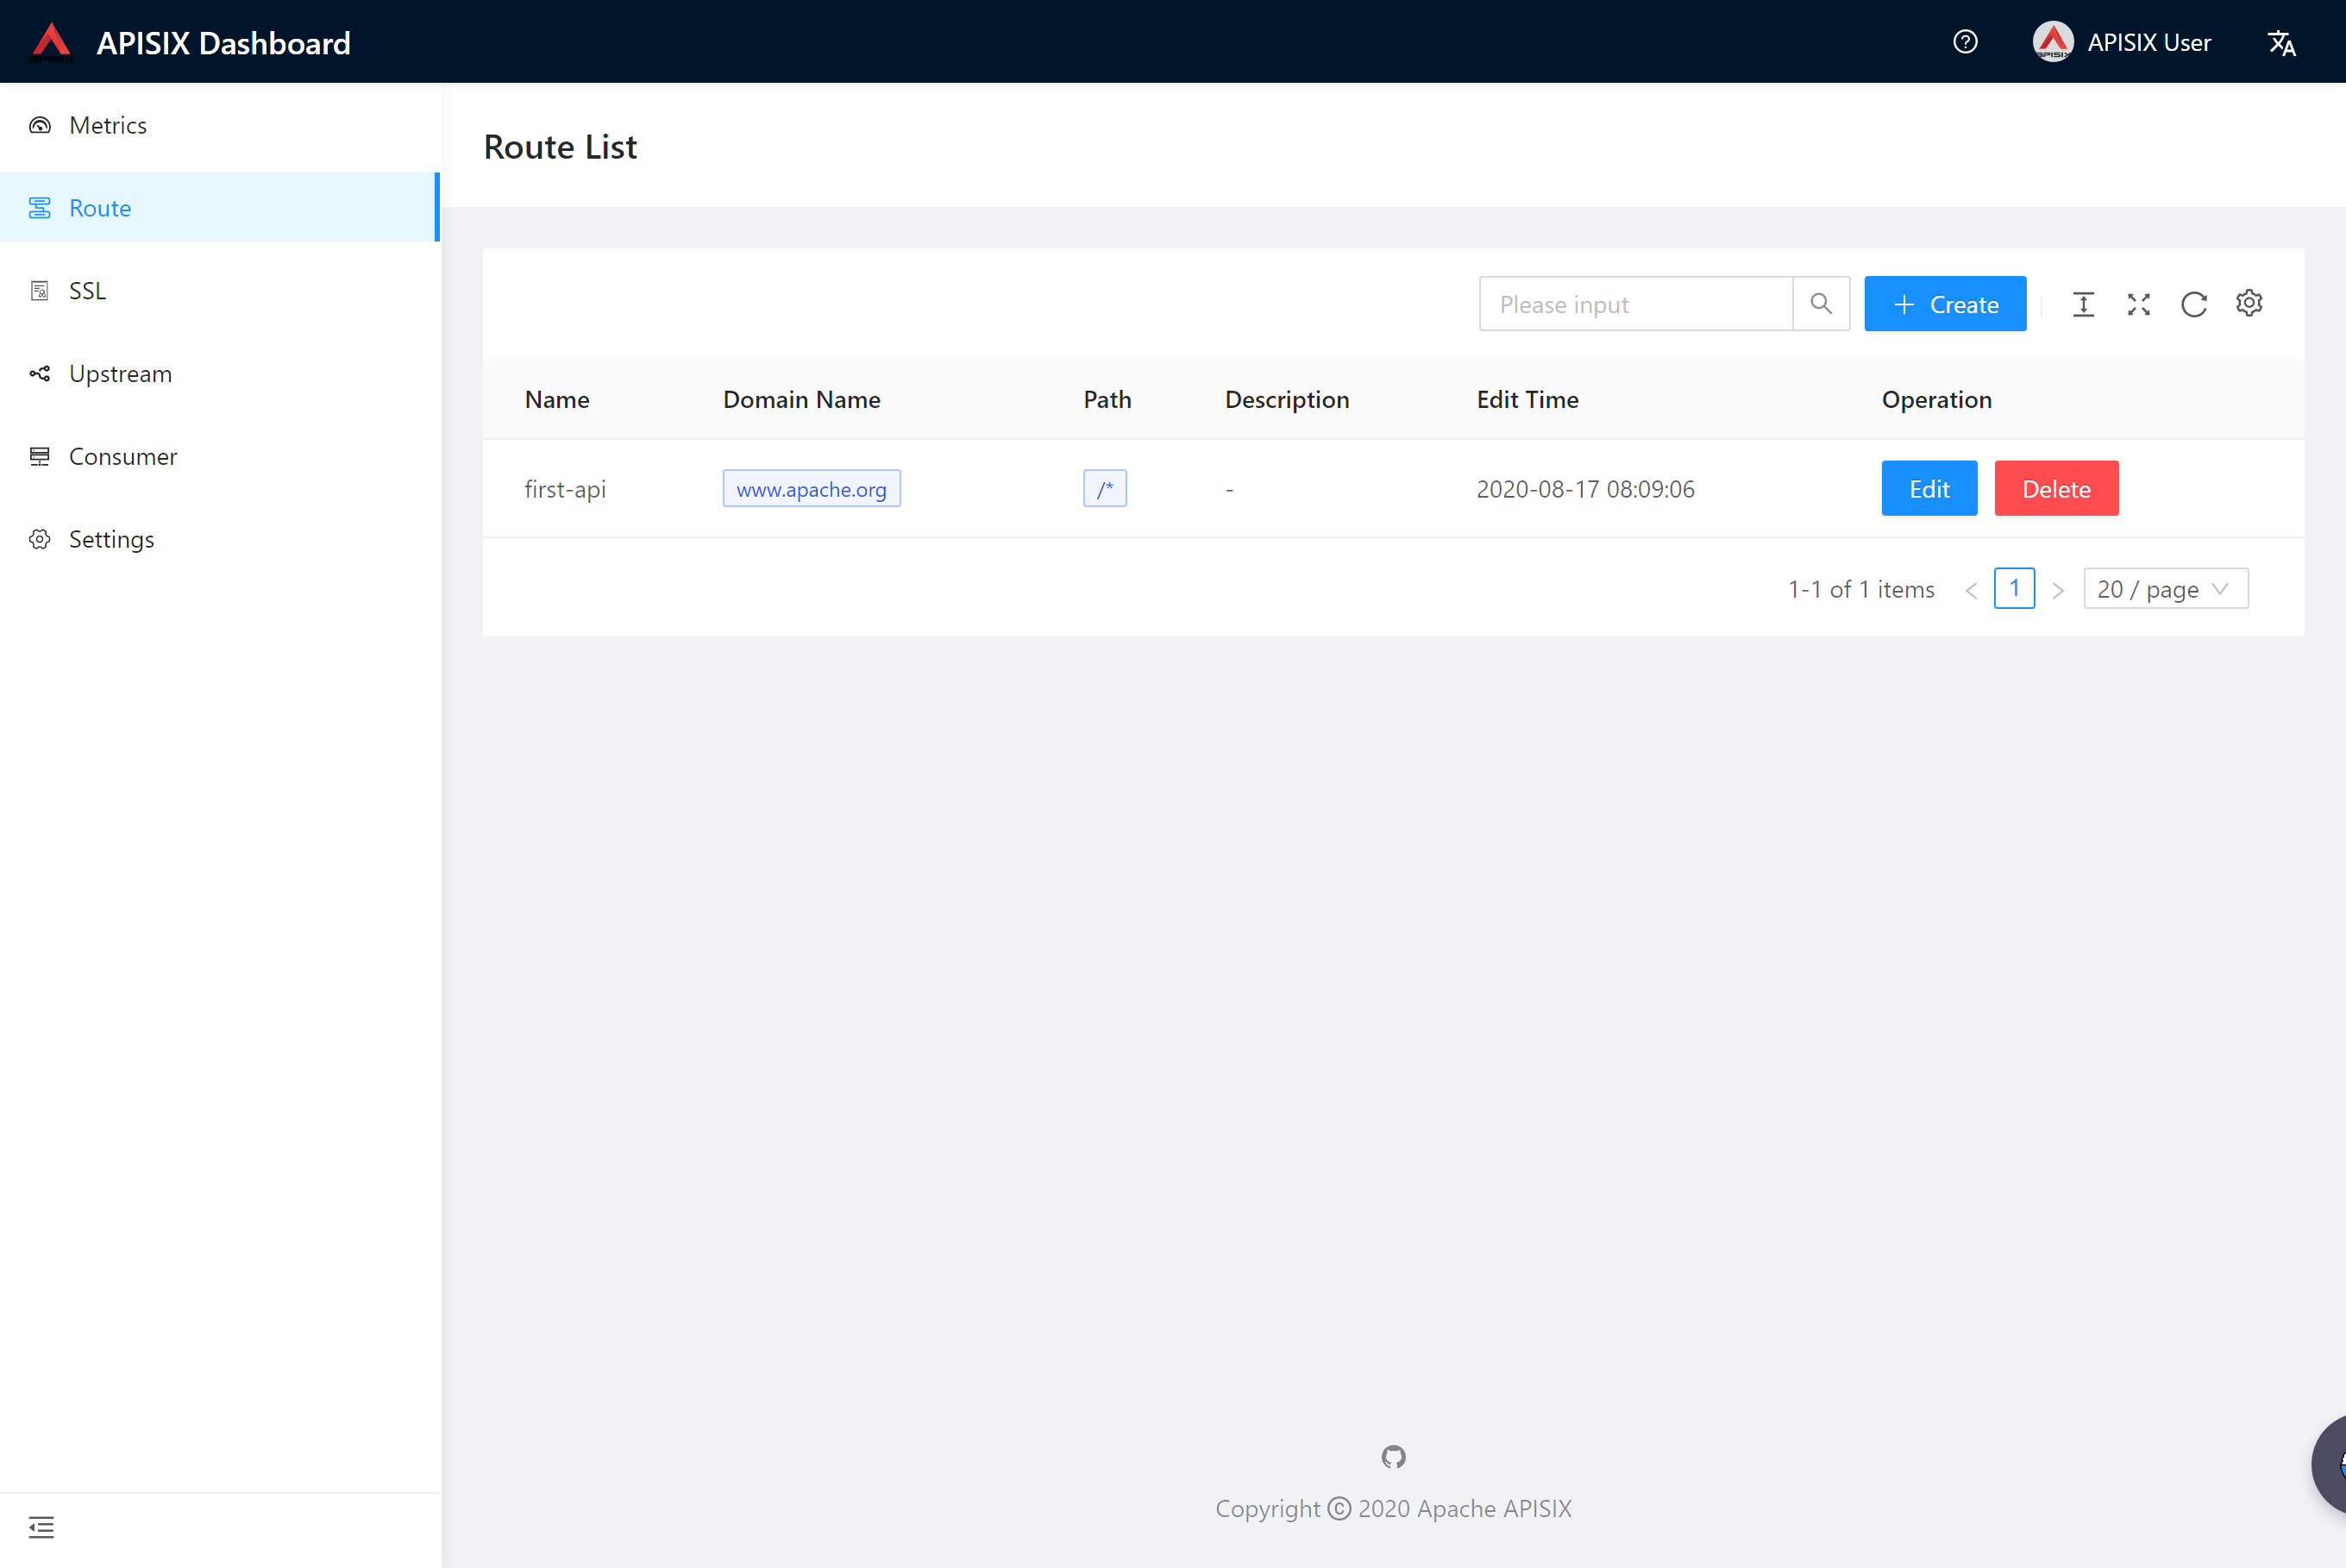The width and height of the screenshot is (2346, 1568).
Task: Collapse the sidebar menu
Action: point(41,1527)
